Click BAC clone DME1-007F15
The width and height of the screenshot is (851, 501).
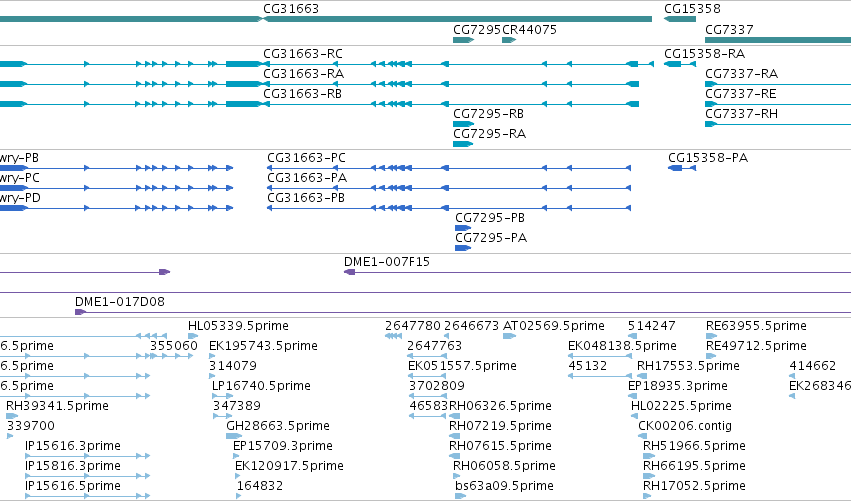point(387,262)
